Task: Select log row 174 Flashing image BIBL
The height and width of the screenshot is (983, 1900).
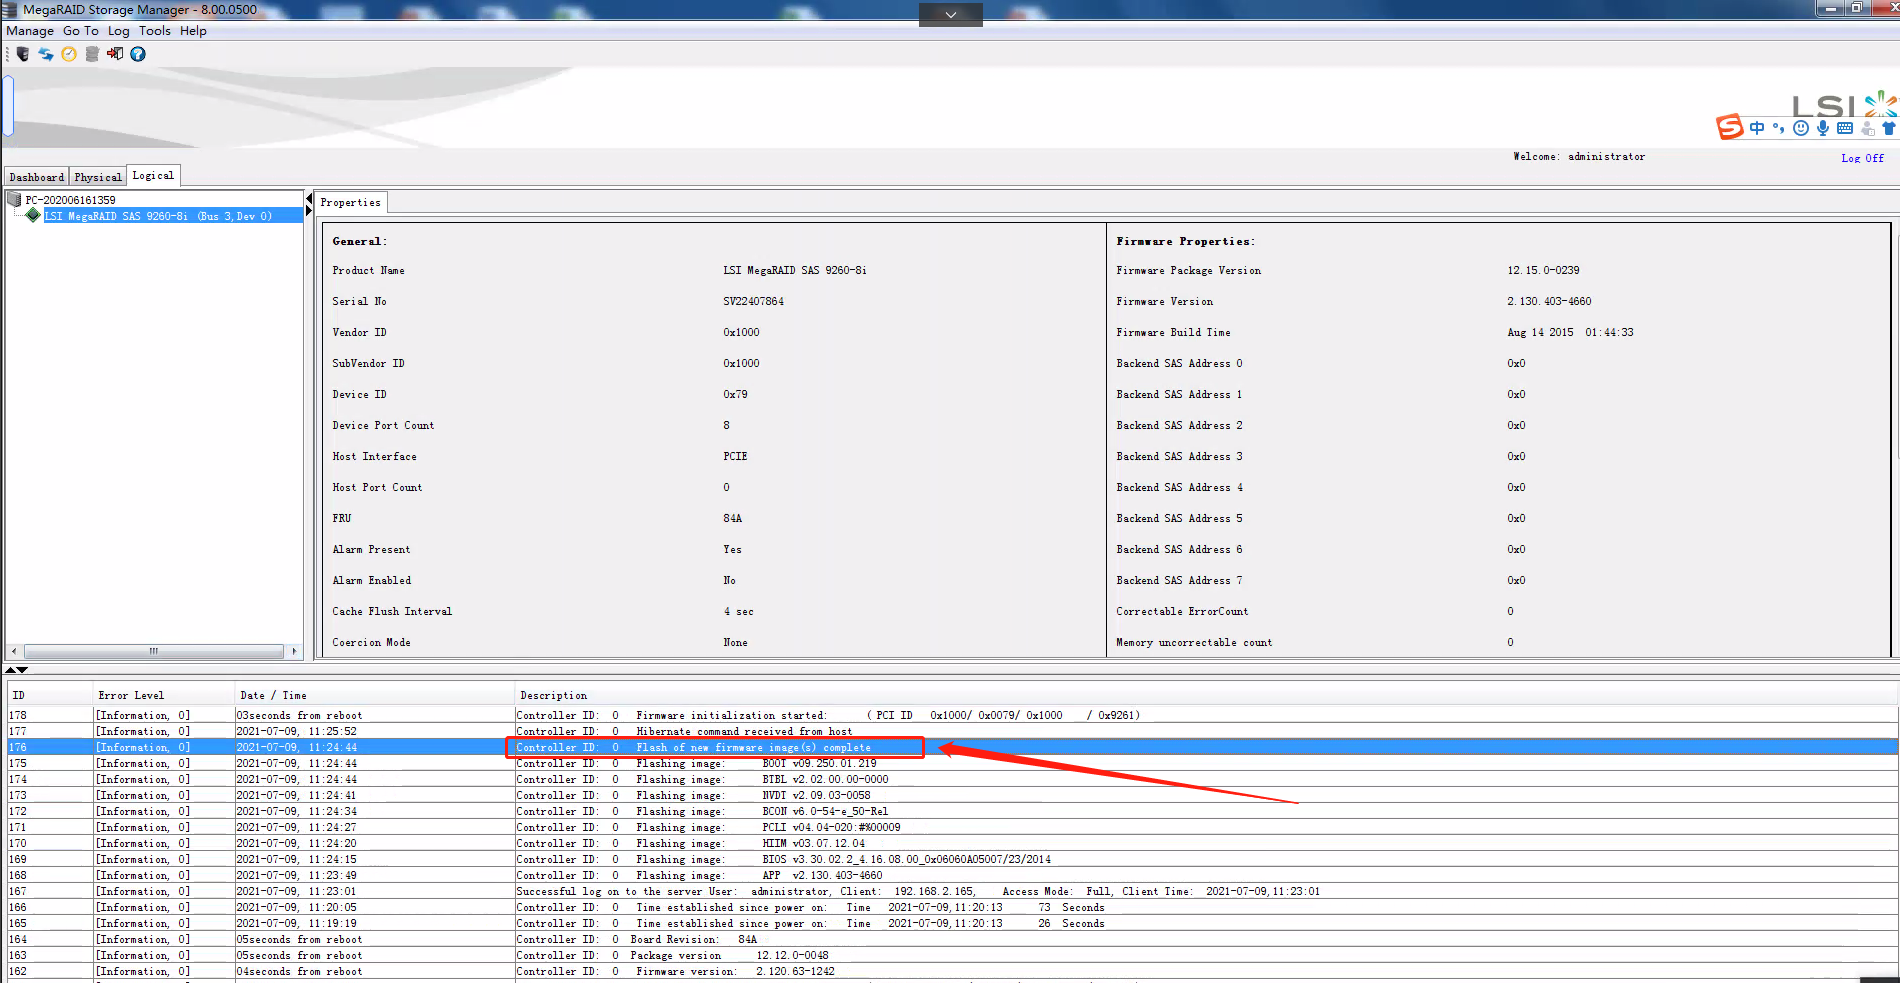Action: coord(952,779)
